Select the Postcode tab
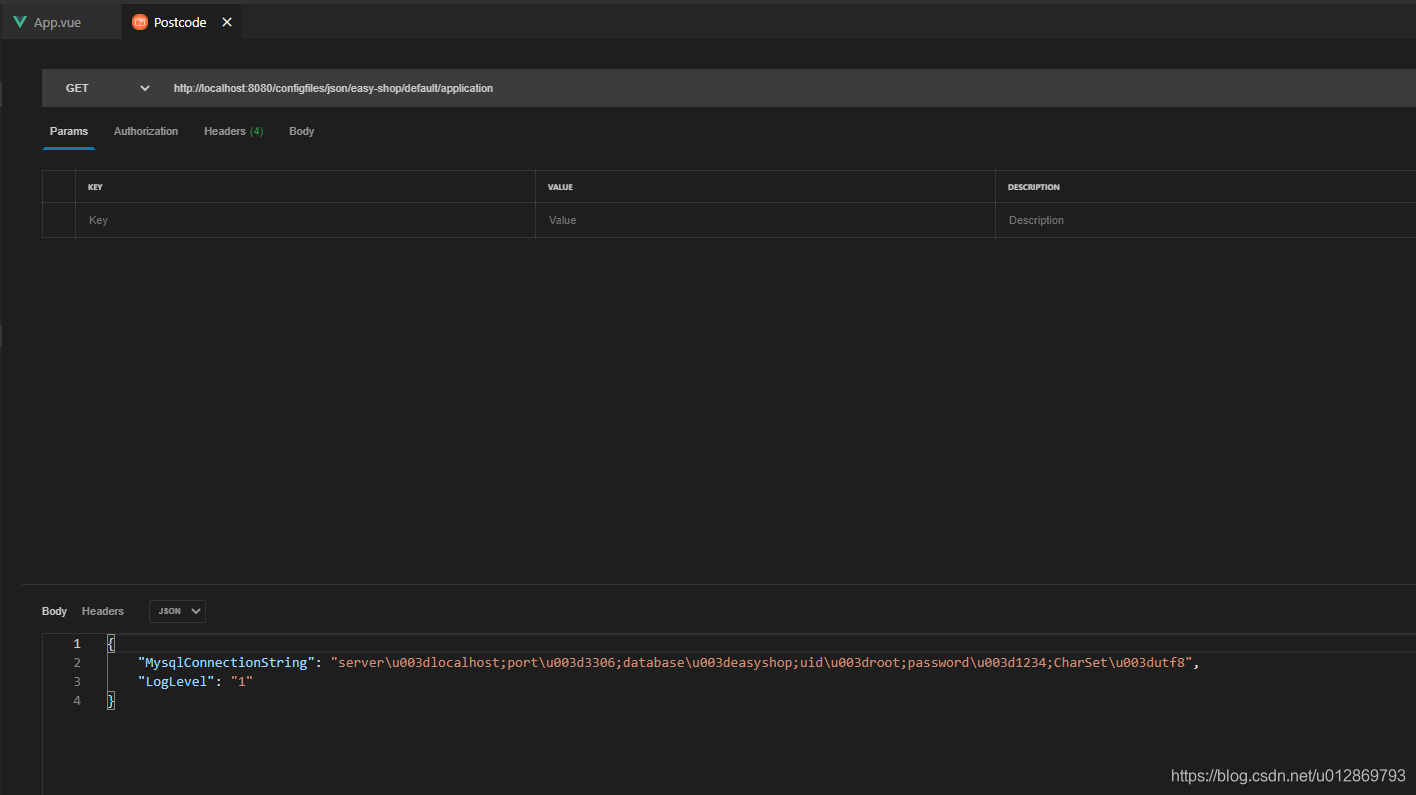Viewport: 1416px width, 795px height. (180, 22)
